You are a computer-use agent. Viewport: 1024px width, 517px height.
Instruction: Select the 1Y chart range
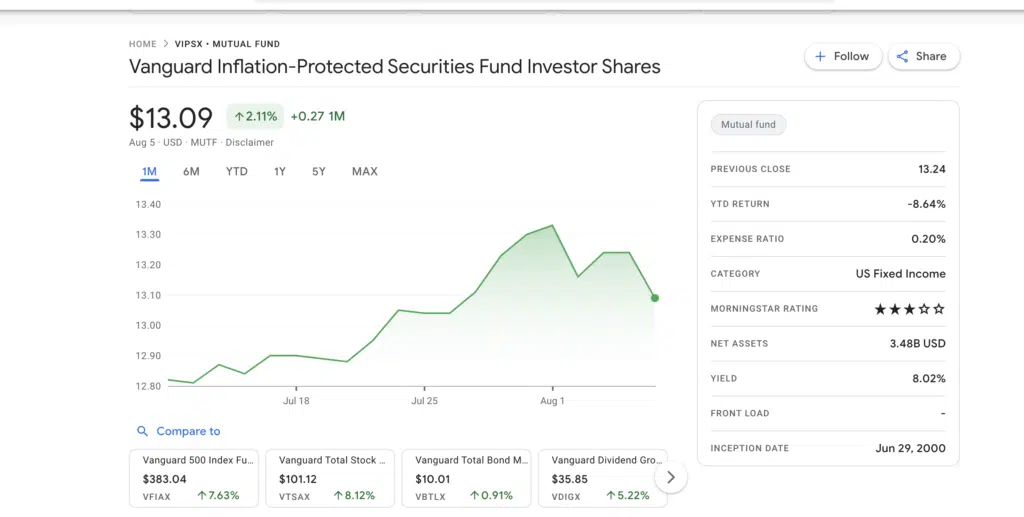280,172
